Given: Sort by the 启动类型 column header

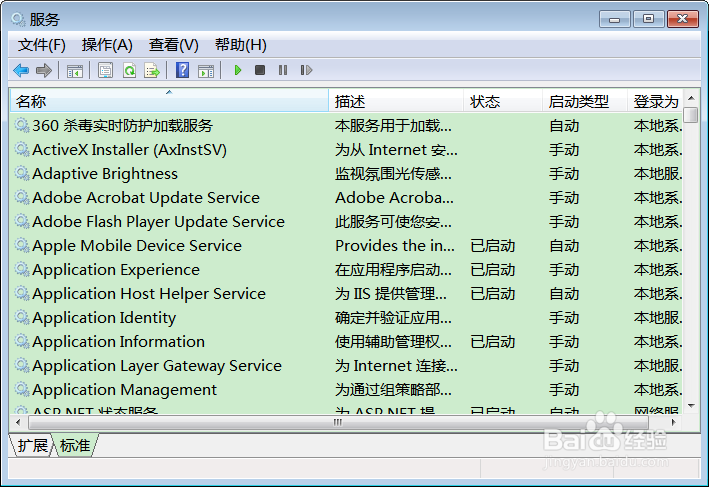Looking at the screenshot, I should coord(585,100).
